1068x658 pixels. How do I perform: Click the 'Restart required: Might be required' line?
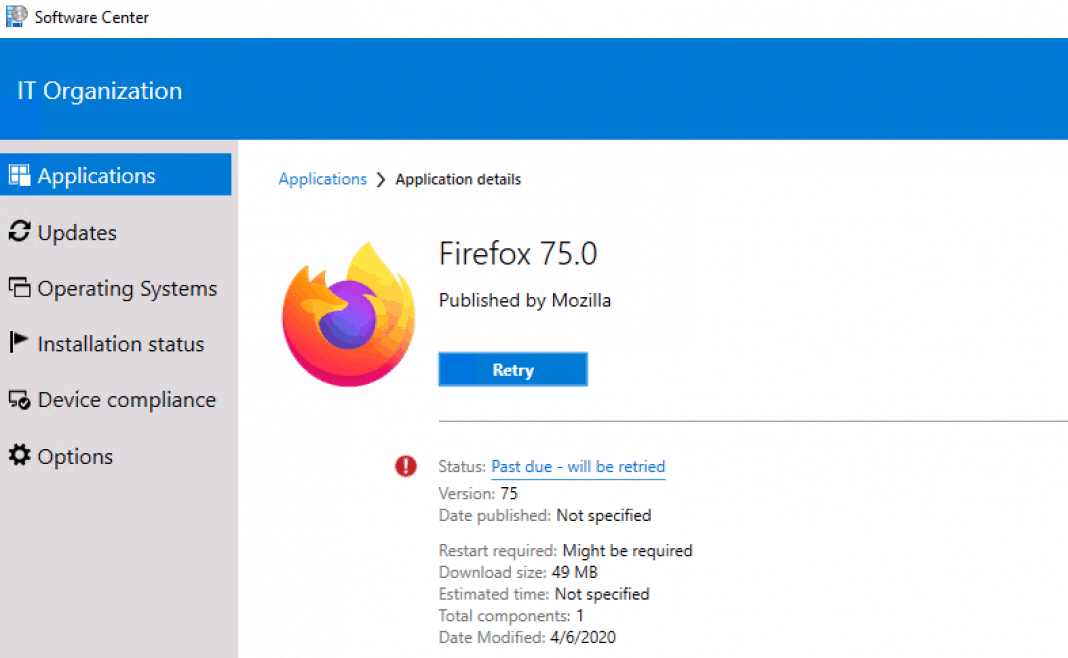[565, 550]
